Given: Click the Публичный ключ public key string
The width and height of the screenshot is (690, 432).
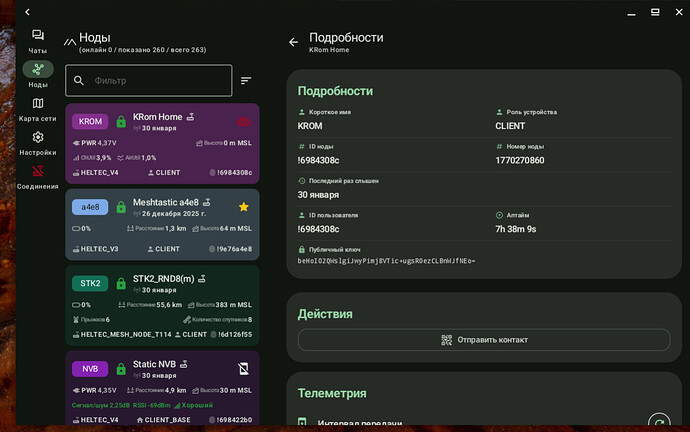Looking at the screenshot, I should (x=388, y=260).
